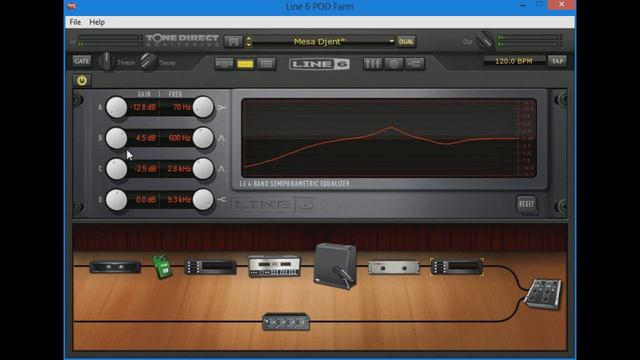Click the -2.5 dB gain value

[145, 169]
